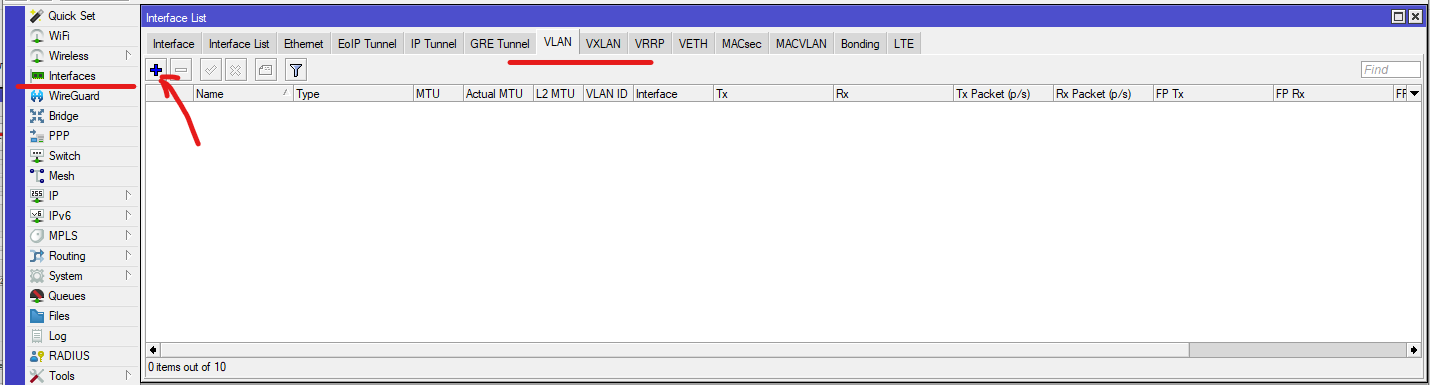
Task: Click the Interfaces sidebar icon
Action: pos(37,76)
